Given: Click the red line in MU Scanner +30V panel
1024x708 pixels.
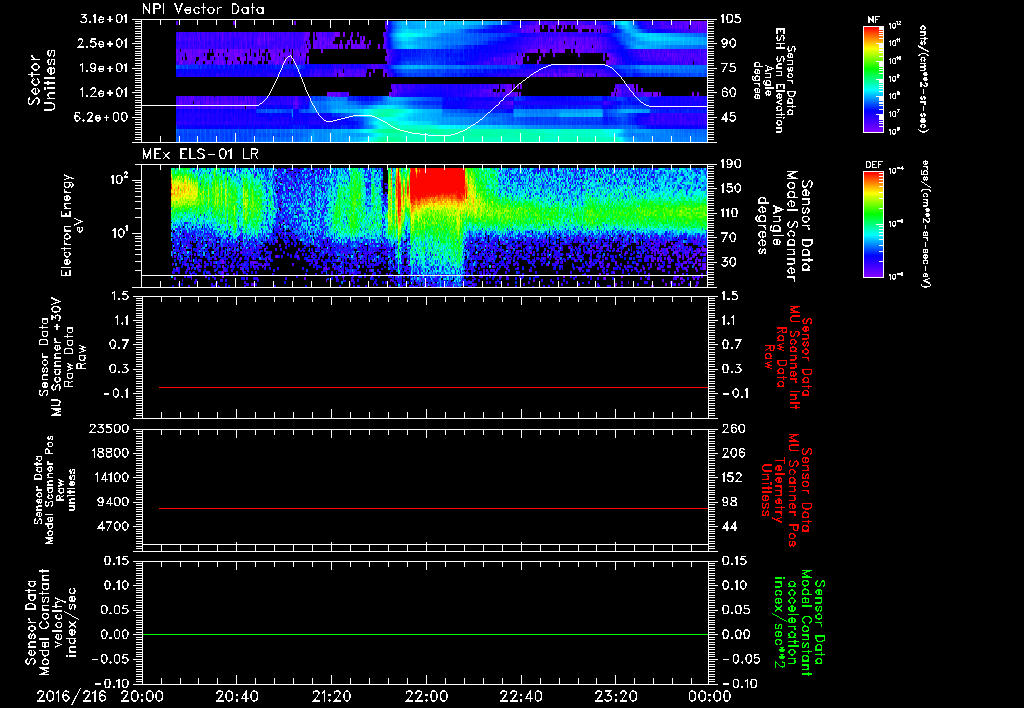Looking at the screenshot, I should [x=433, y=387].
